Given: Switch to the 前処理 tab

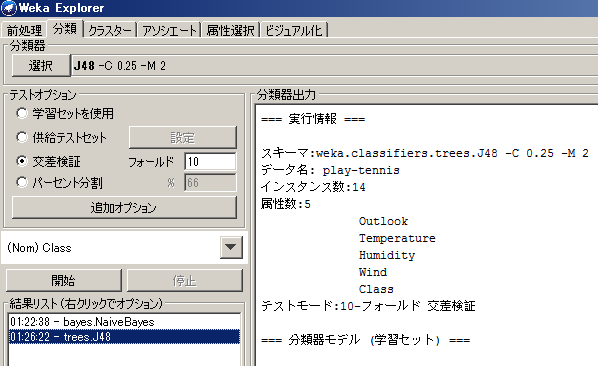Looking at the screenshot, I should (24, 30).
